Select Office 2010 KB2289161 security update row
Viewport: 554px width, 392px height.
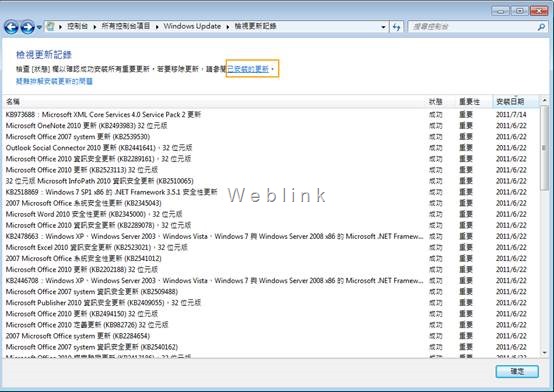[271, 159]
